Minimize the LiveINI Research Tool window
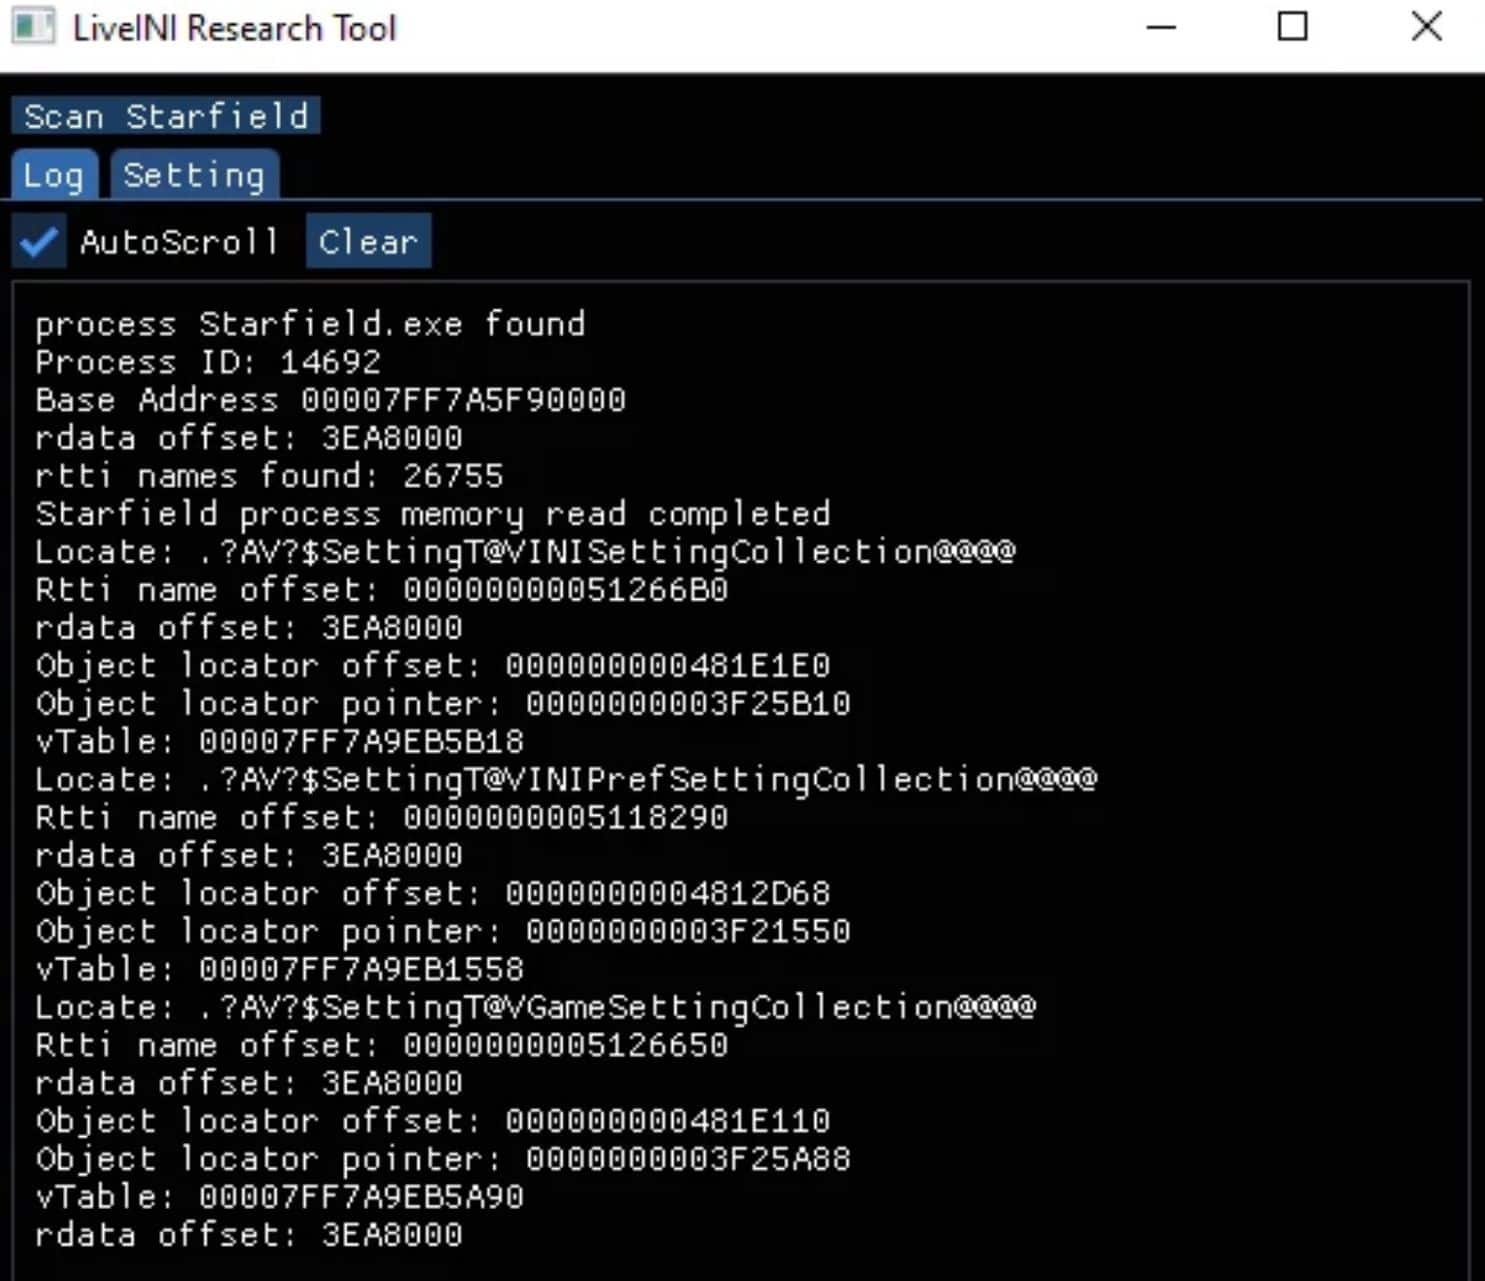Image resolution: width=1485 pixels, height=1281 pixels. (1161, 27)
